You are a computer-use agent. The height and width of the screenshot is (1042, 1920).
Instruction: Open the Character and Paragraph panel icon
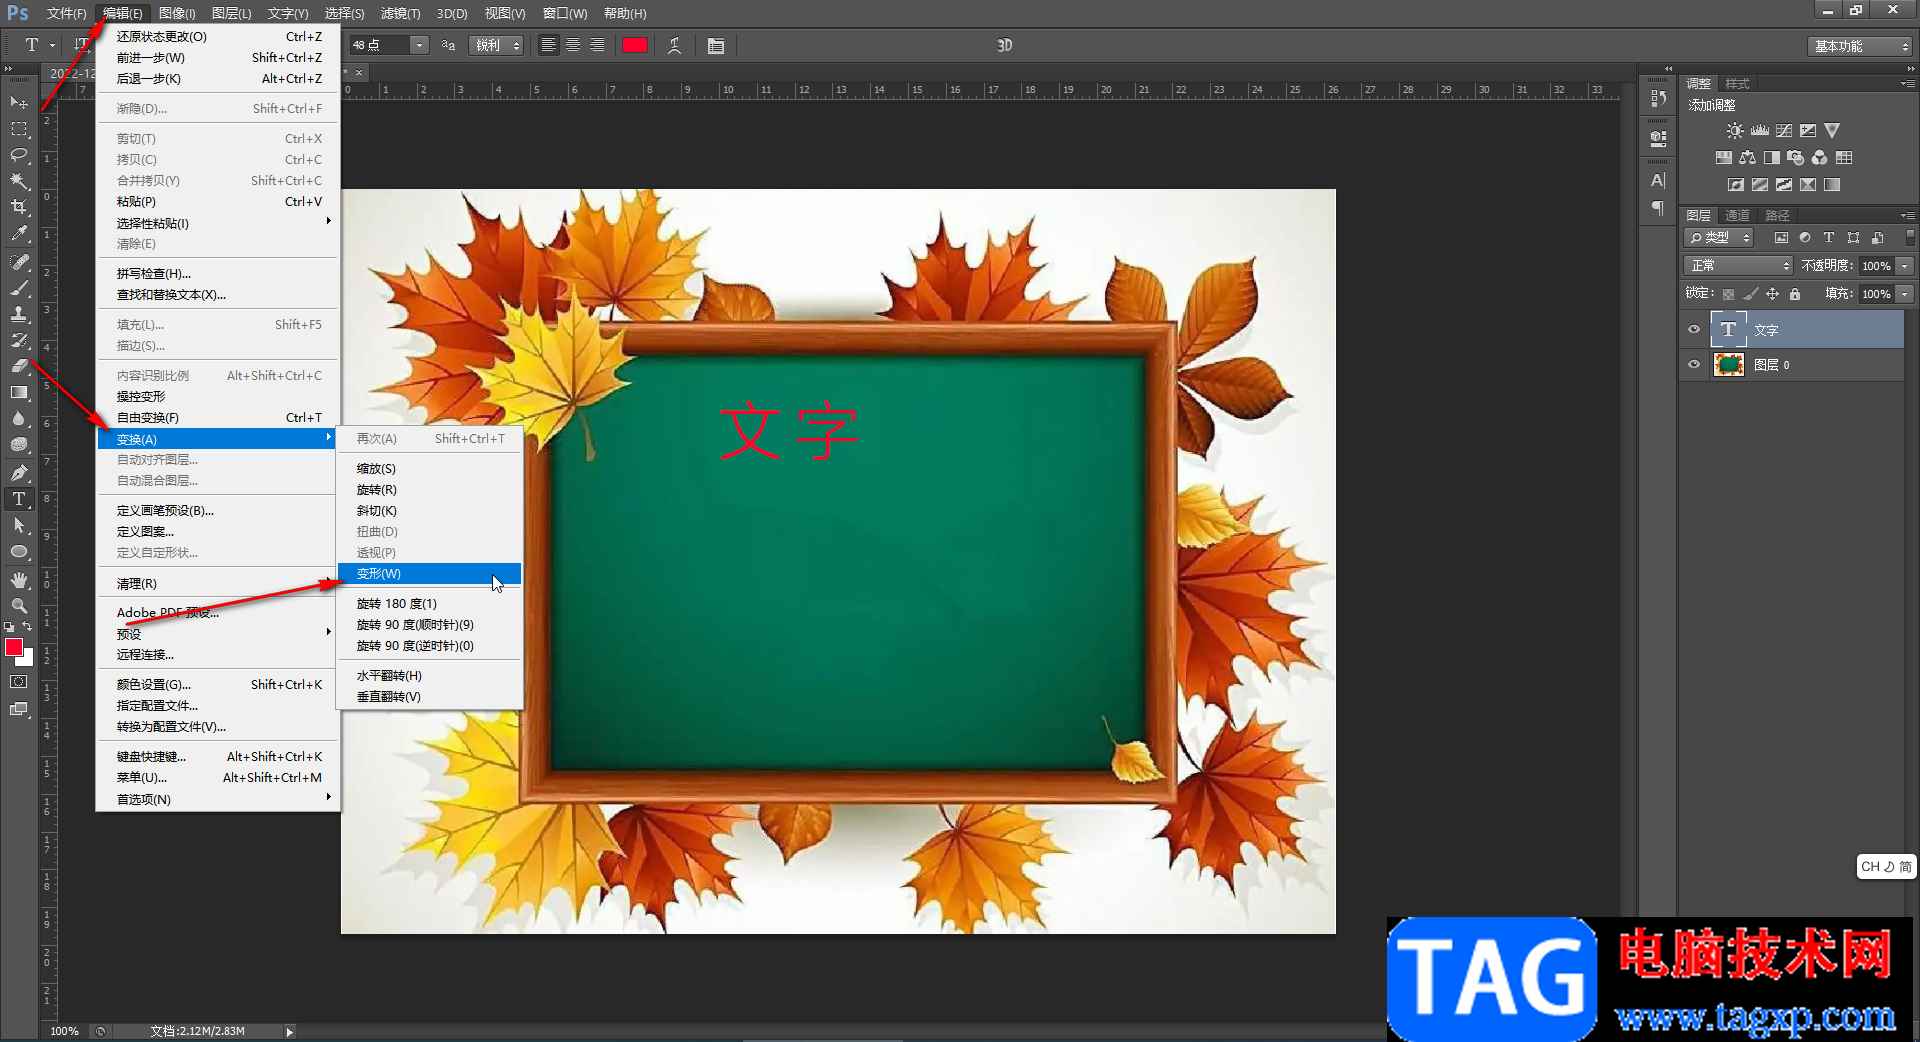pos(716,46)
